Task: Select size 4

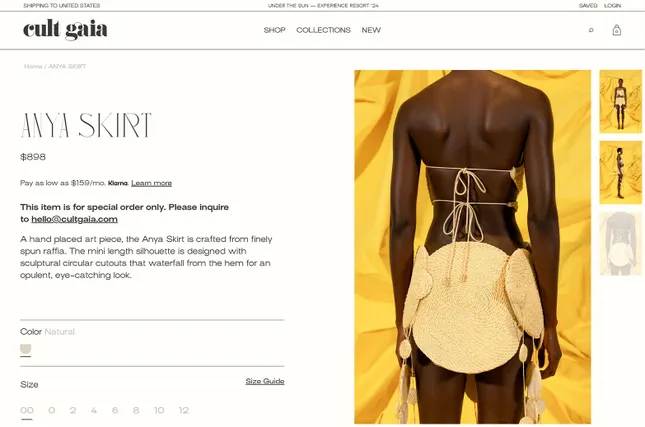Action: tap(94, 410)
